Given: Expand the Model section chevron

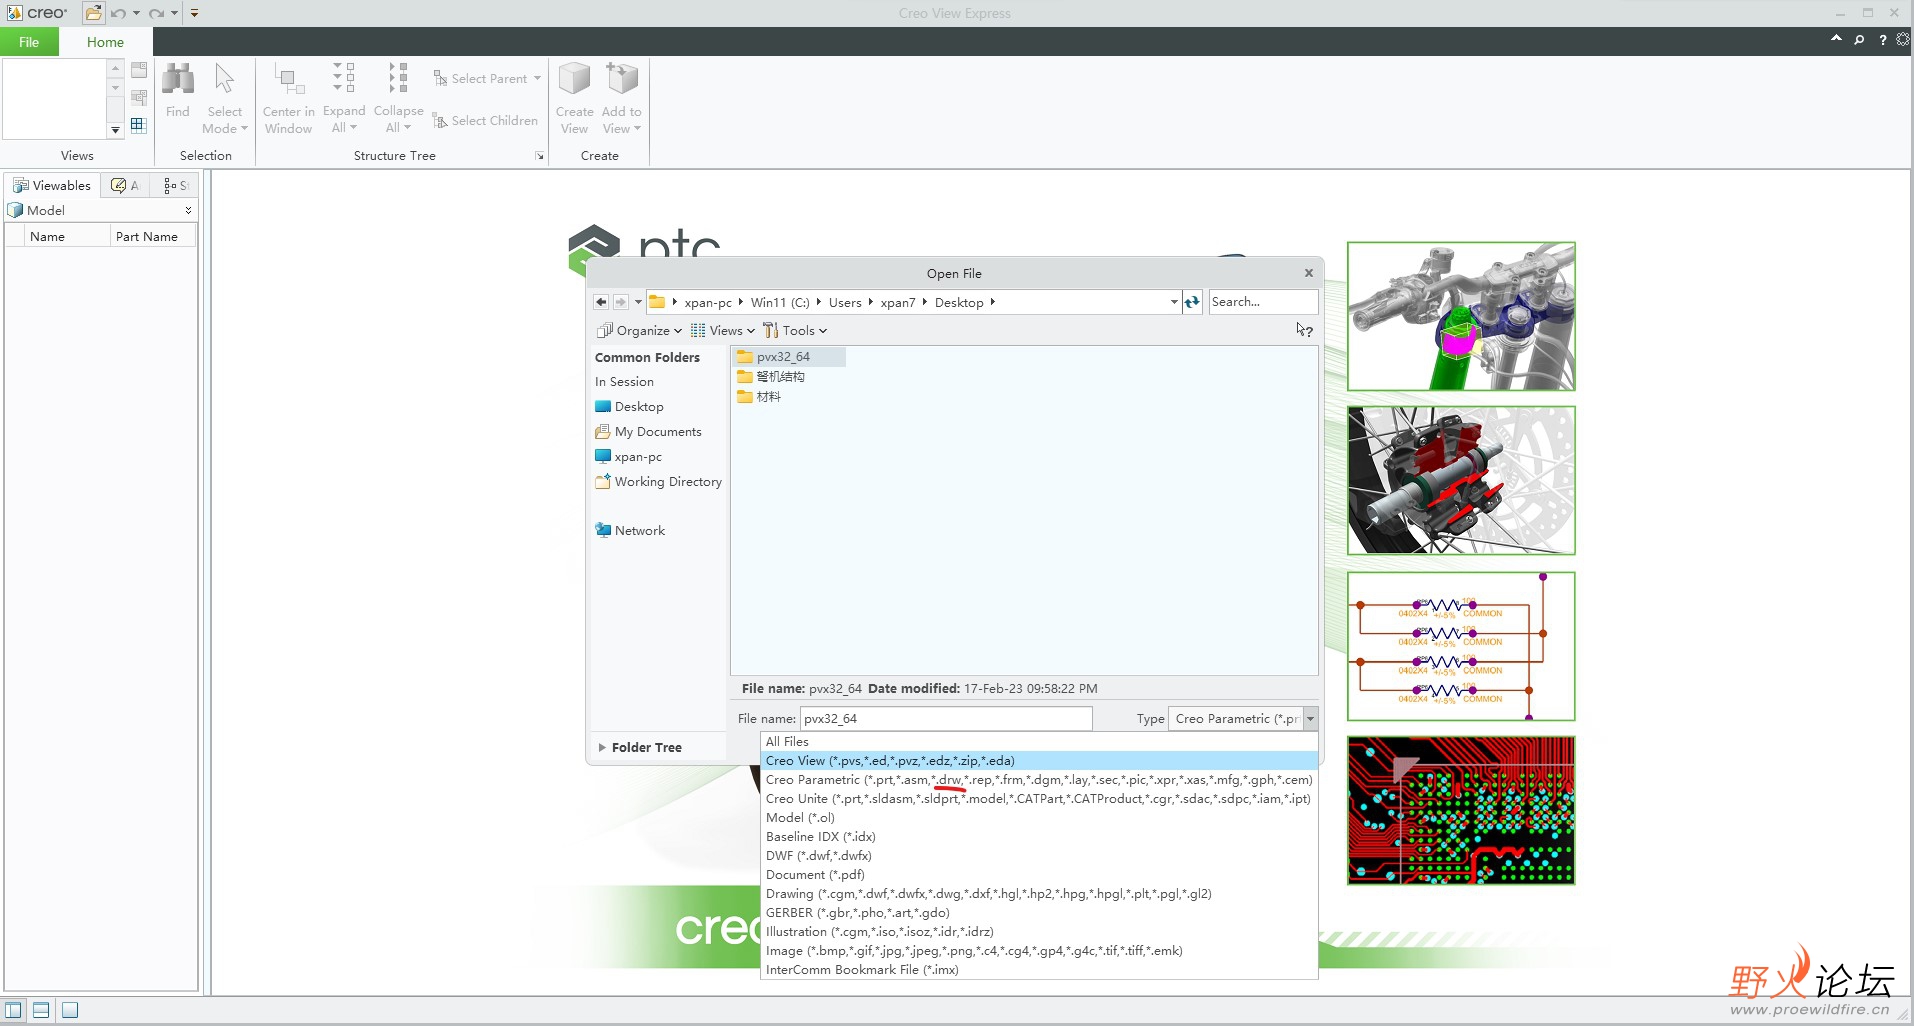Looking at the screenshot, I should click(188, 210).
